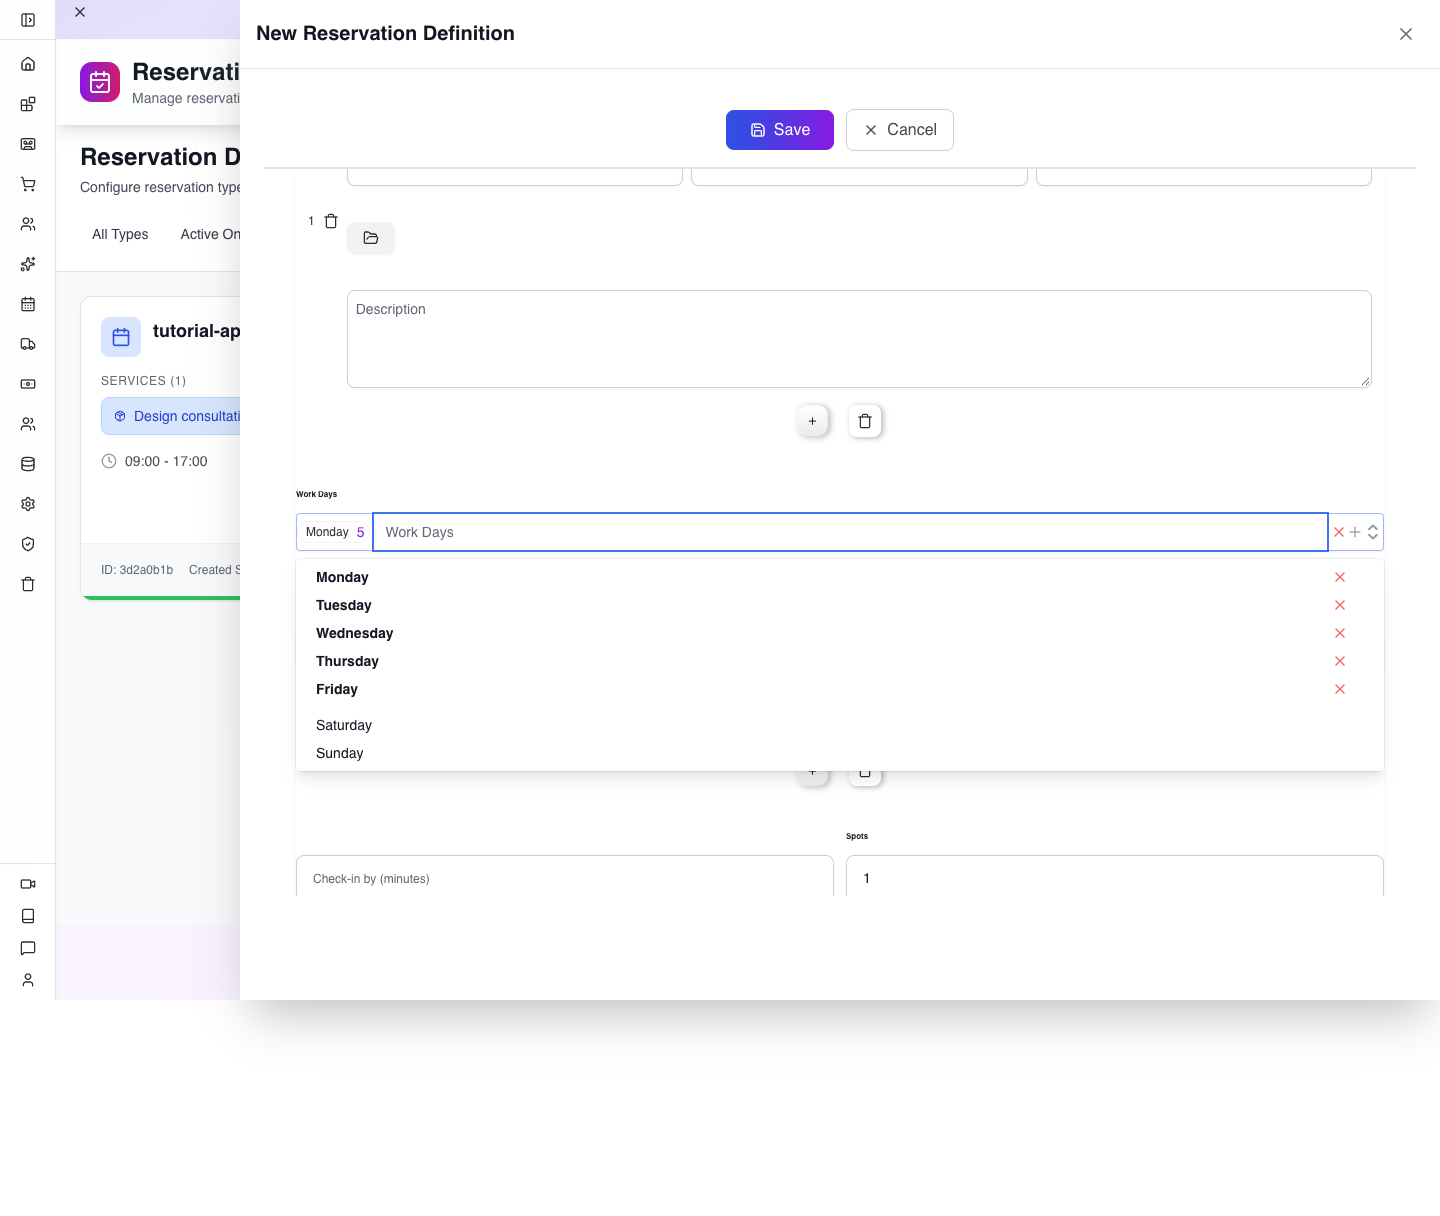
Task: Open the home icon in sidebar
Action: [x=28, y=64]
